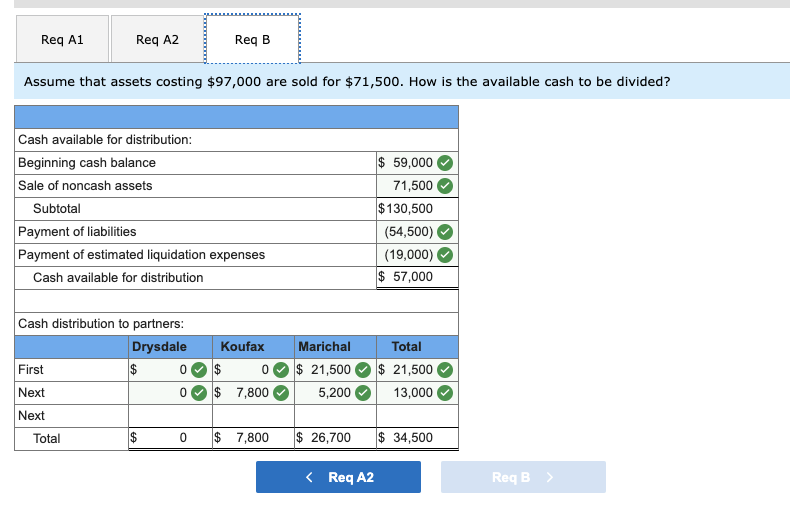Click the Beginning cash balance amount field

tap(417, 163)
